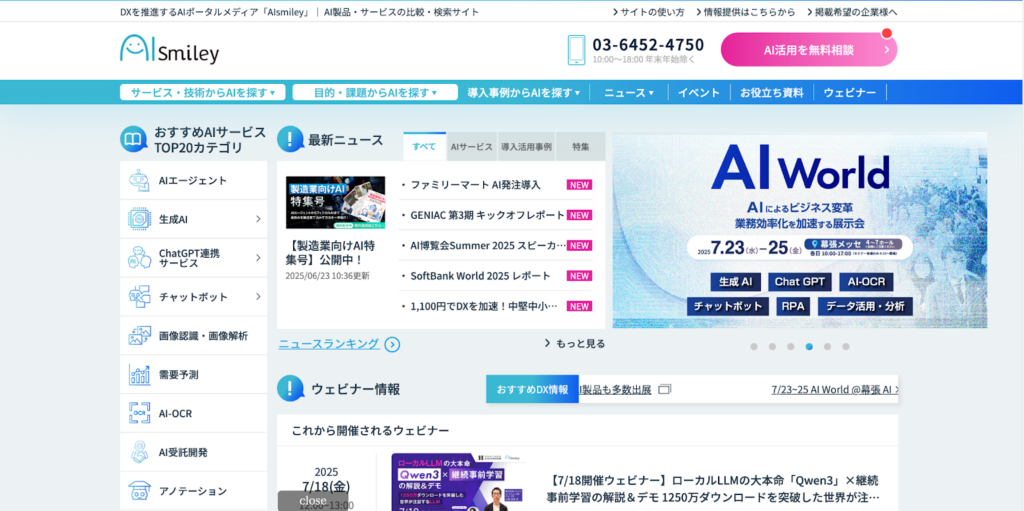Open 【製造業向けAI特集号】公開中! headline

[x=330, y=252]
